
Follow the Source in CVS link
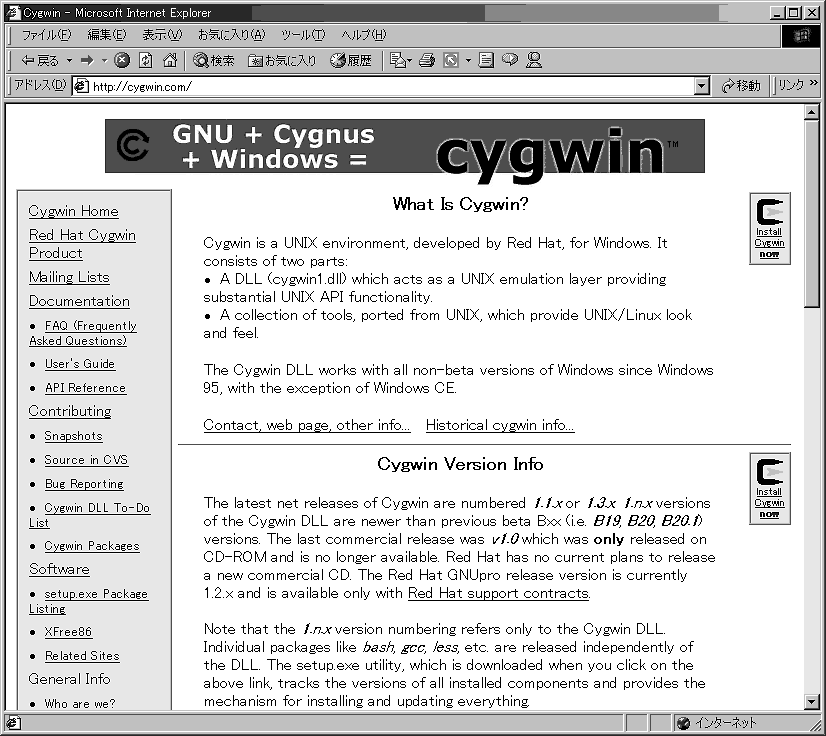pyautogui.click(x=86, y=460)
